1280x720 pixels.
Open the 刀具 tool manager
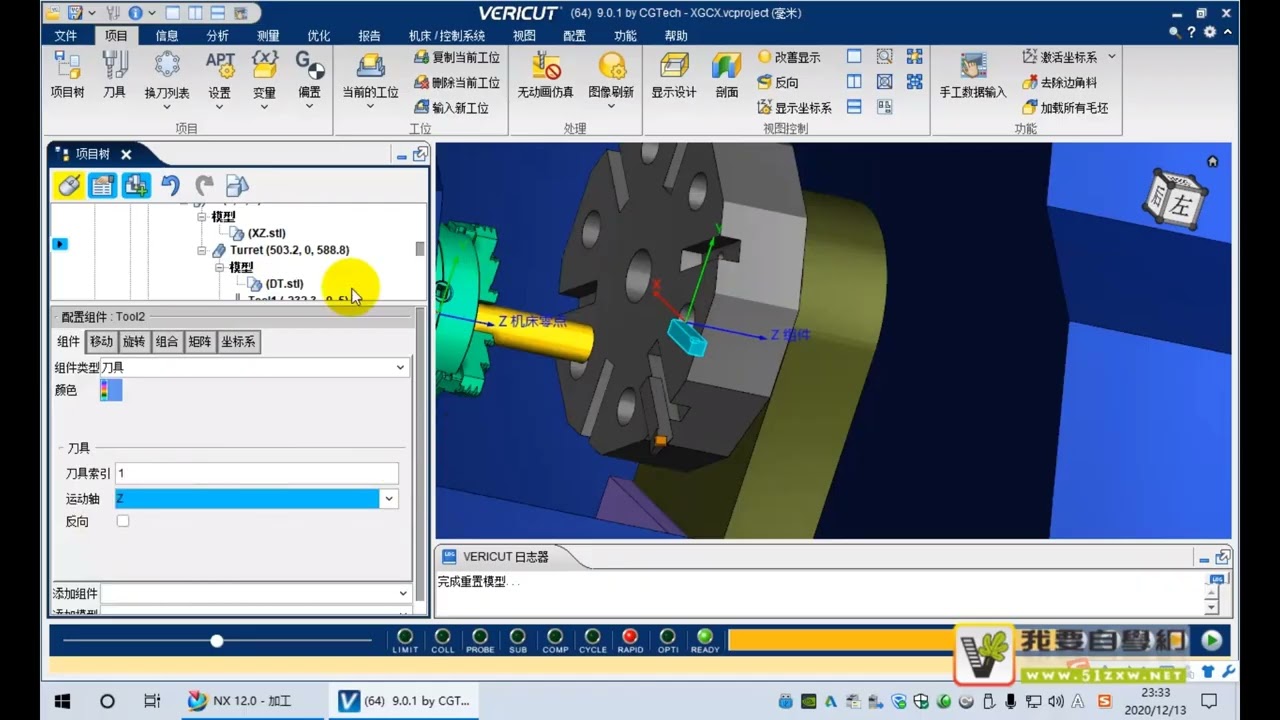point(115,75)
